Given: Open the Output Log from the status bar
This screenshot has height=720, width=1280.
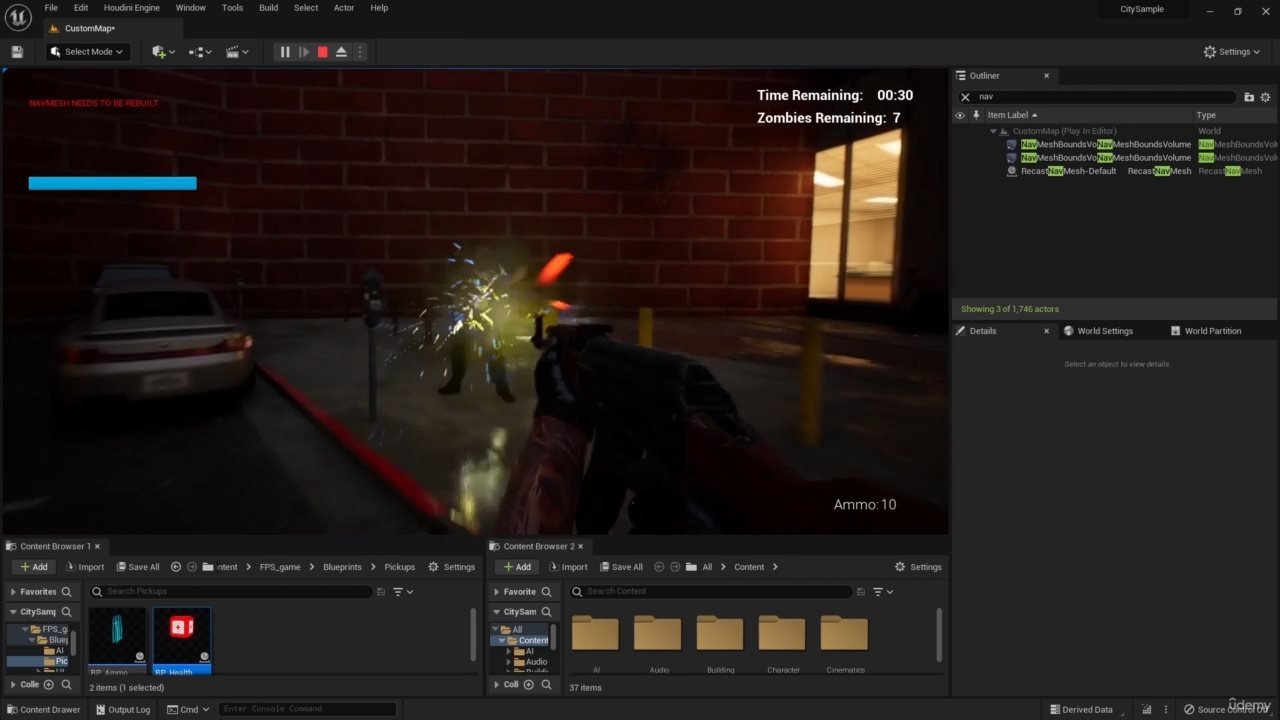Looking at the screenshot, I should click(x=122, y=710).
